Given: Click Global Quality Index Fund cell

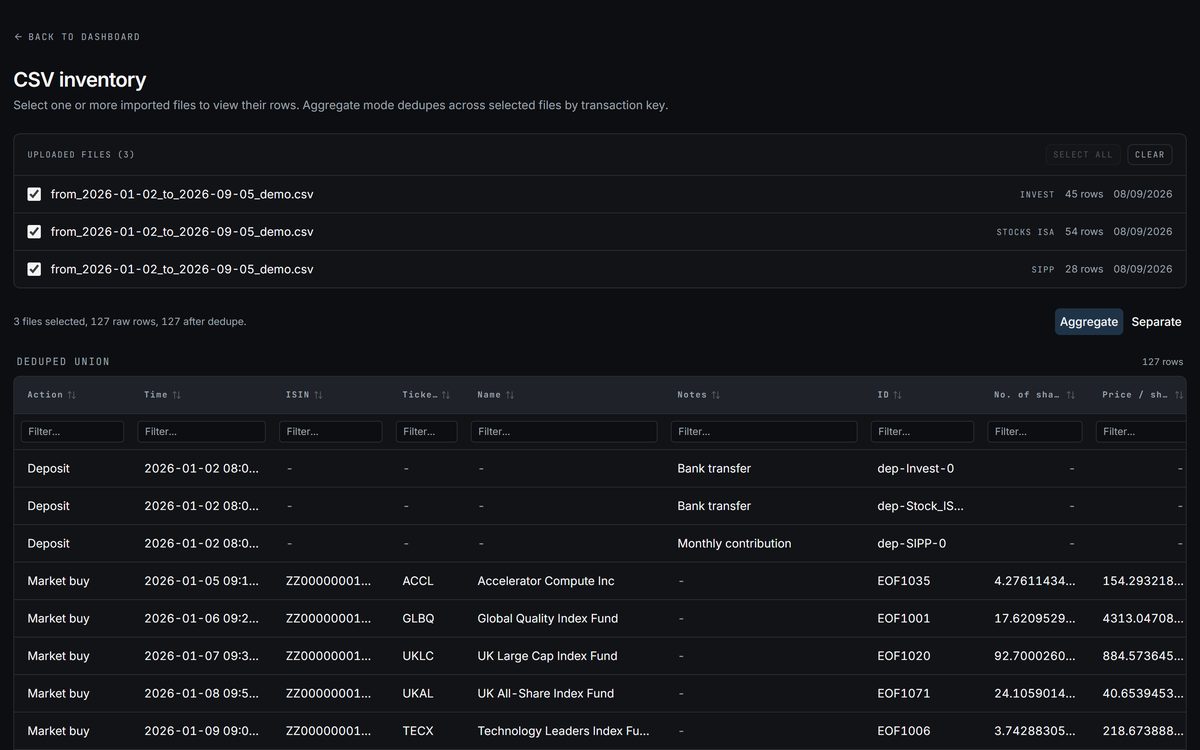Looking at the screenshot, I should point(548,619).
